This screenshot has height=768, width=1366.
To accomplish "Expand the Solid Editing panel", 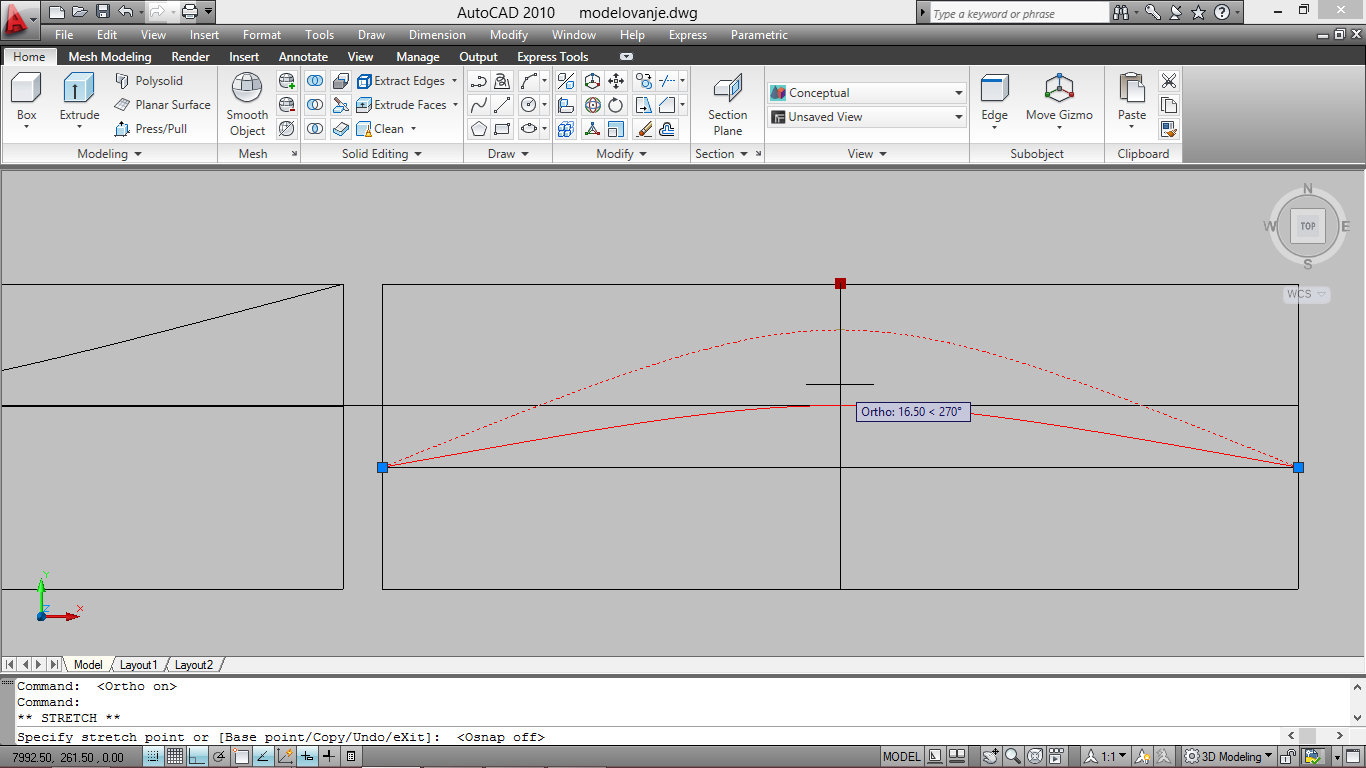I will point(381,154).
